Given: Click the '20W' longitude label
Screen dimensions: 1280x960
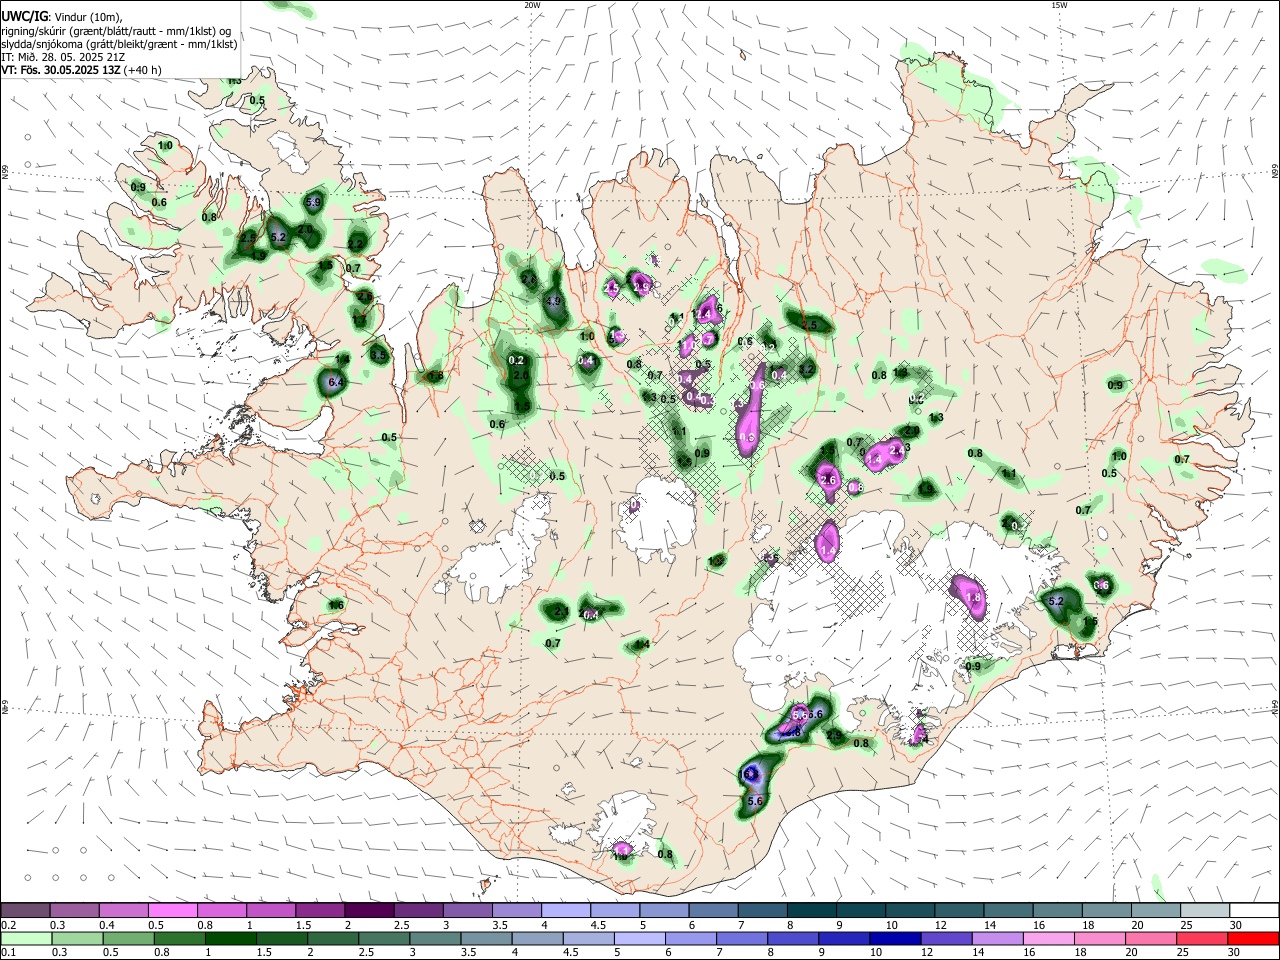Looking at the screenshot, I should 533,5.
